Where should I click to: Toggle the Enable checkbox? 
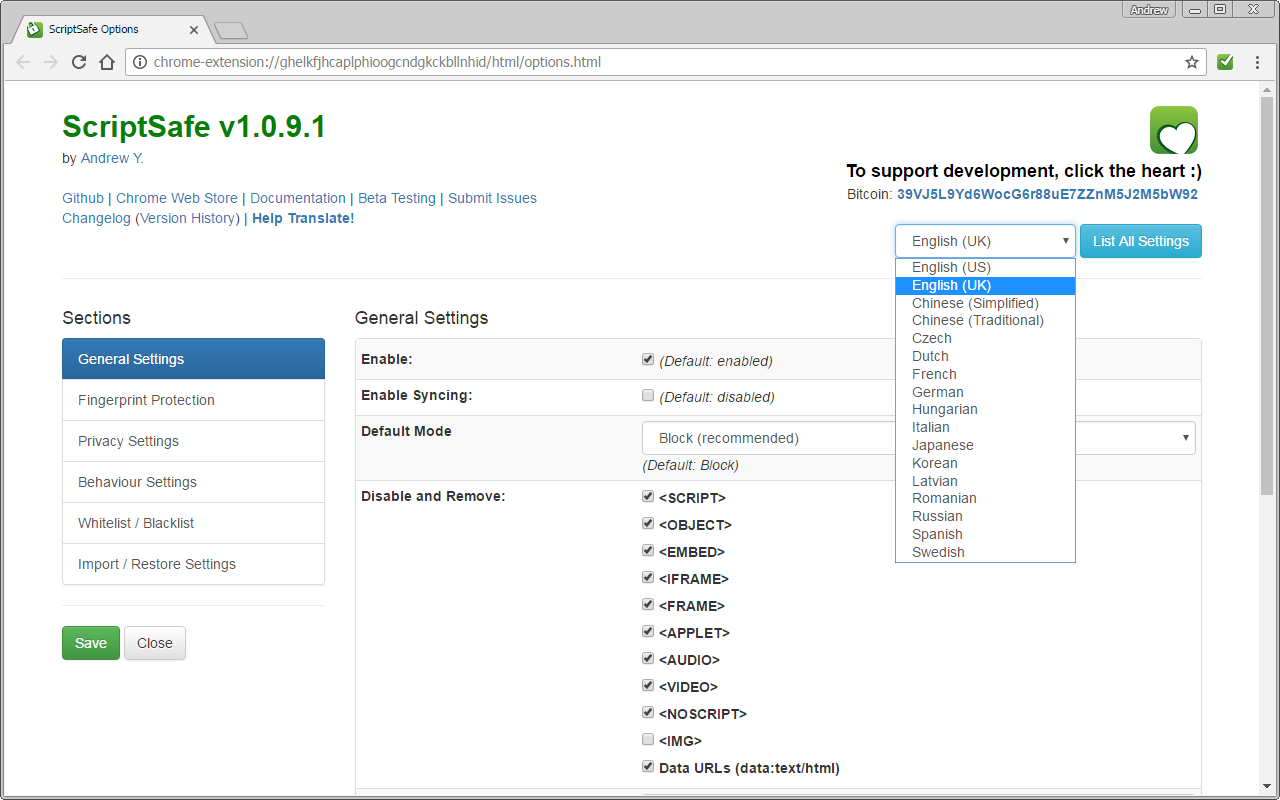click(x=648, y=360)
